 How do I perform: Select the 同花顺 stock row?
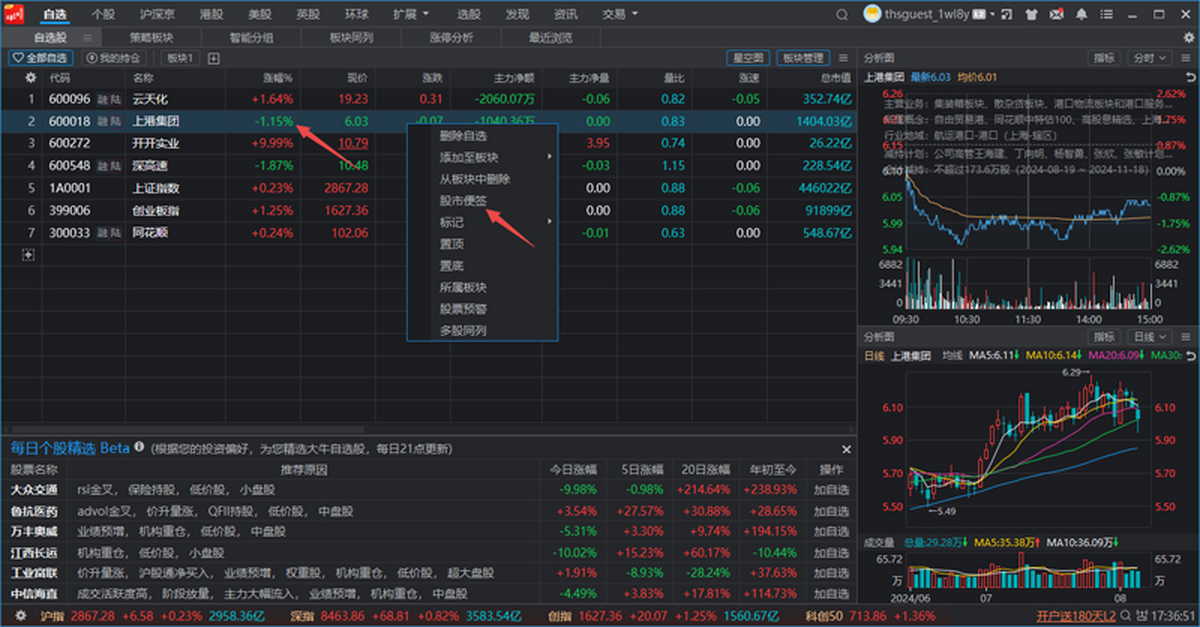point(428,233)
